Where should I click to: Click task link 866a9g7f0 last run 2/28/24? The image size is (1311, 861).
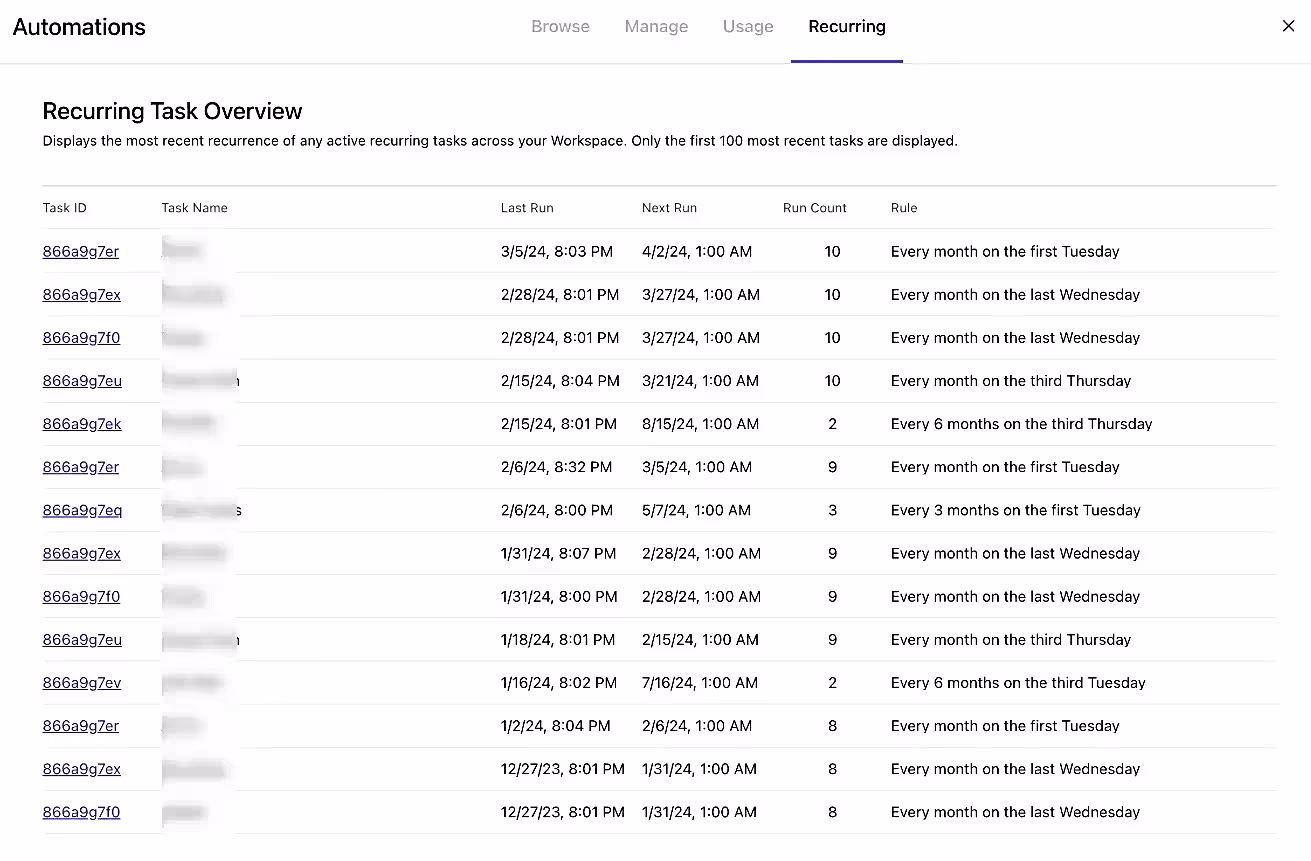click(81, 338)
